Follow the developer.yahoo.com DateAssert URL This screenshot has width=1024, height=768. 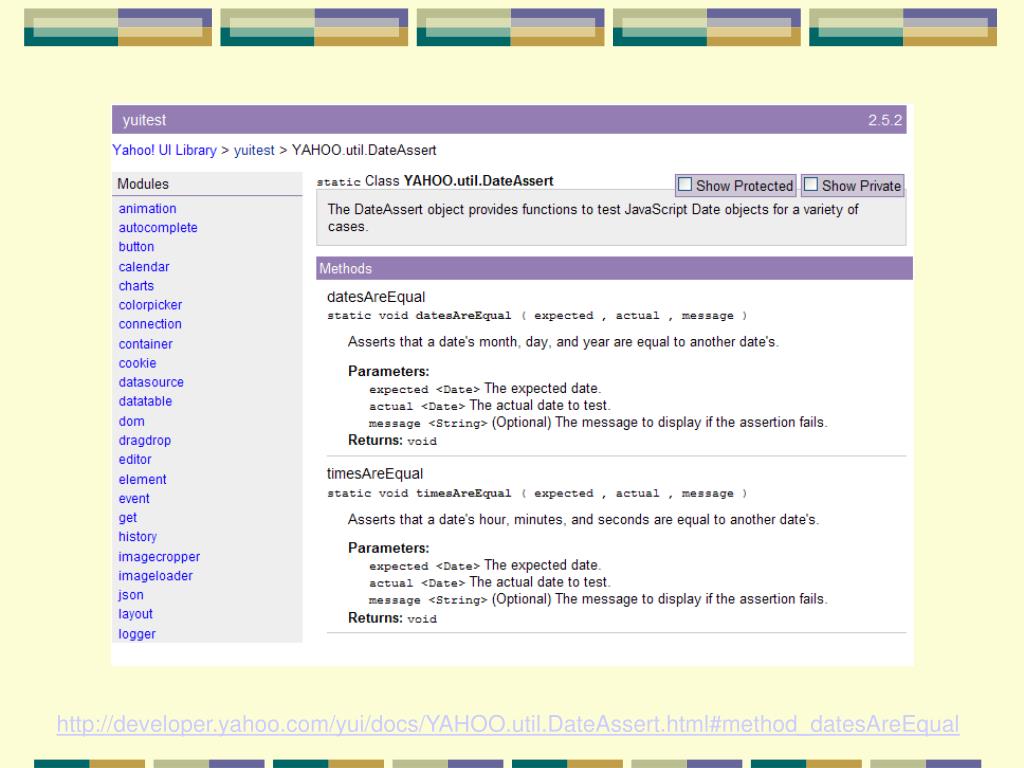pos(507,724)
